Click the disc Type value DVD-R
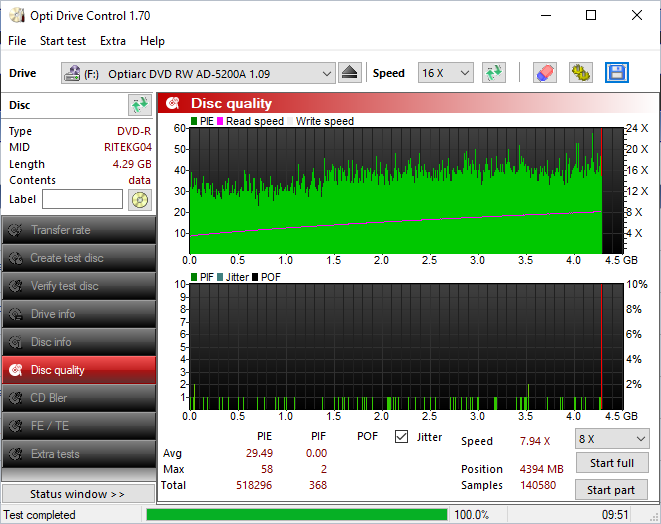Viewport: 661px width, 524px height. tap(134, 131)
